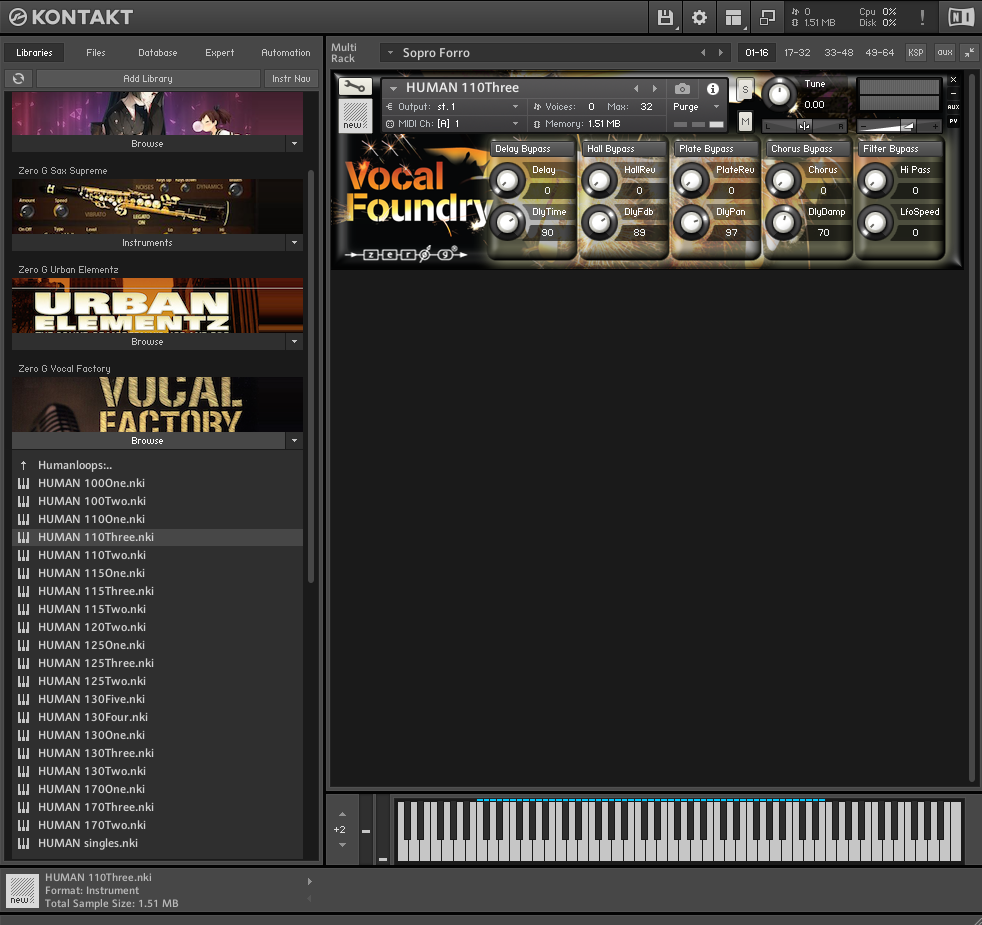Click the instrument's new icon thumbnail
This screenshot has width=982, height=925.
pos(354,115)
